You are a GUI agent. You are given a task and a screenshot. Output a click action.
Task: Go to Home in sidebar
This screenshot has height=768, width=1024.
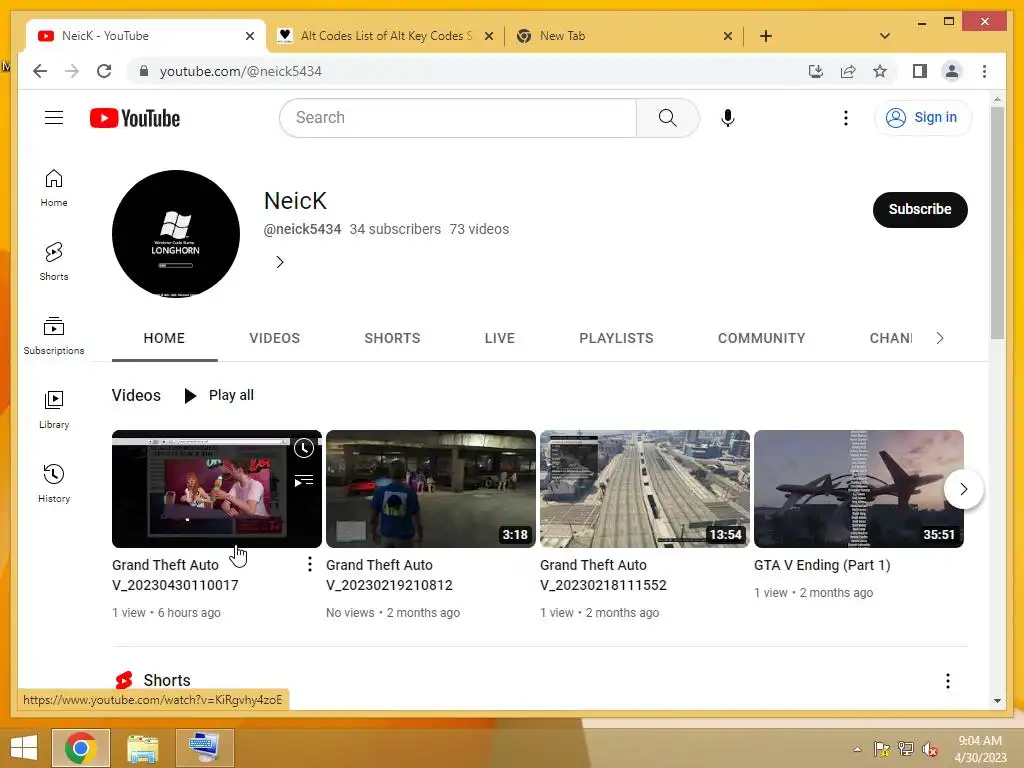[x=54, y=188]
